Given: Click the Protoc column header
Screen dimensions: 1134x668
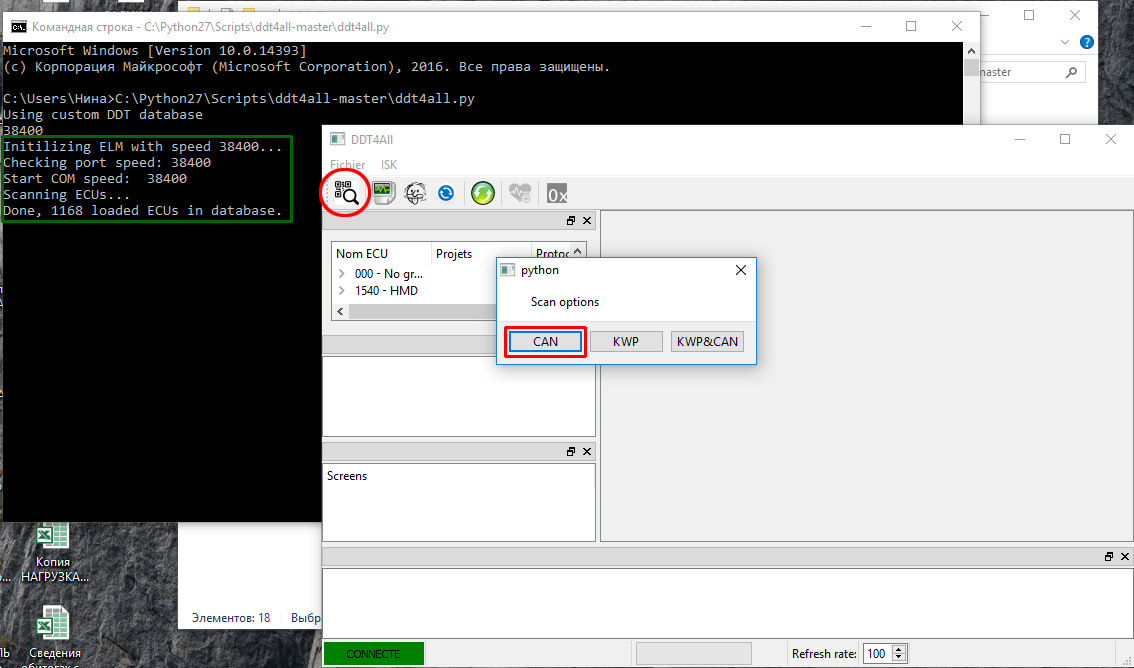Looking at the screenshot, I should pos(551,254).
